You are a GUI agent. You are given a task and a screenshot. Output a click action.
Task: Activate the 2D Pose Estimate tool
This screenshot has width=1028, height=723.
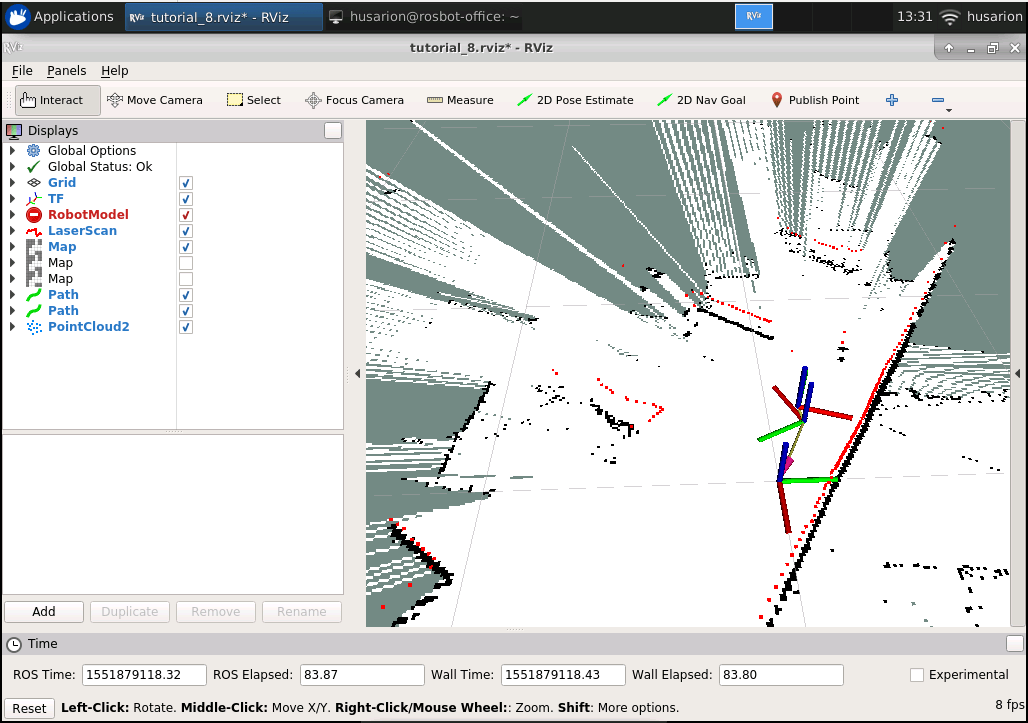(576, 100)
